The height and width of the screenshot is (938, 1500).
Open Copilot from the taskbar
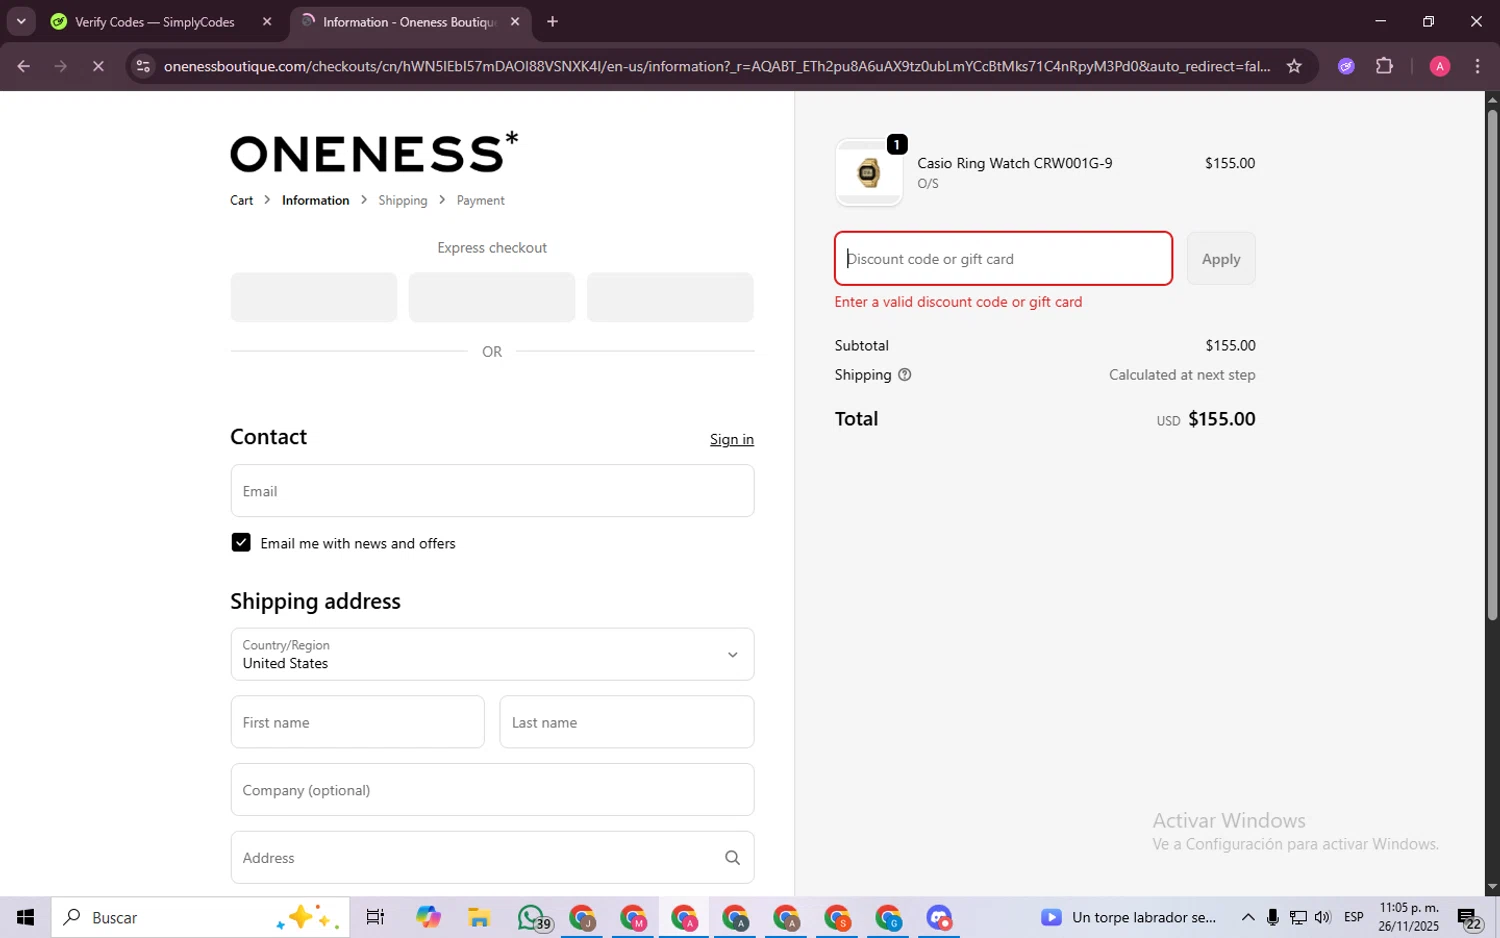pos(428,917)
